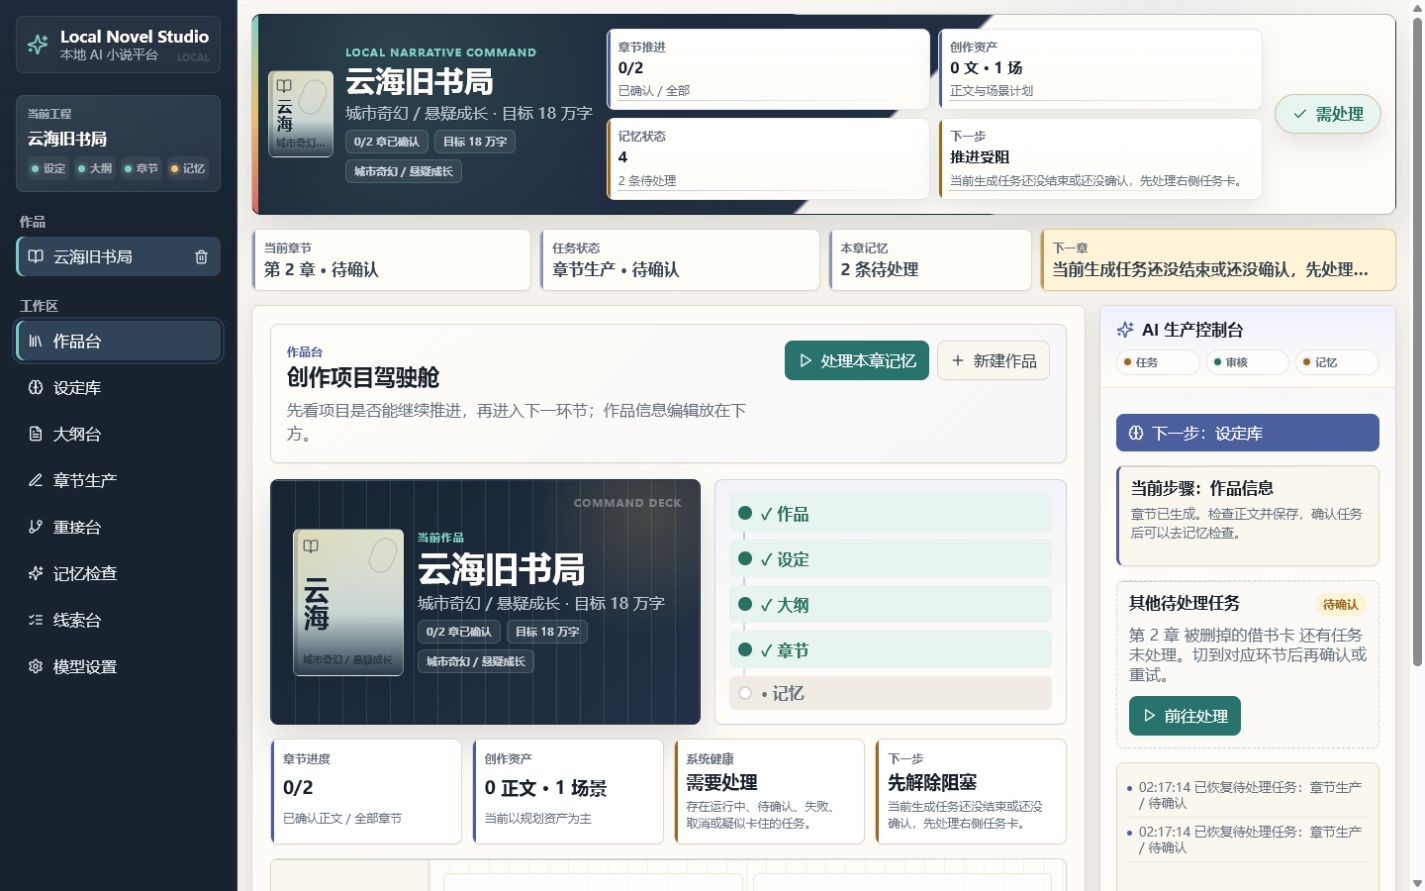1425x891 pixels.
Task: Click the 重接台 branch icon
Action: [x=35, y=527]
